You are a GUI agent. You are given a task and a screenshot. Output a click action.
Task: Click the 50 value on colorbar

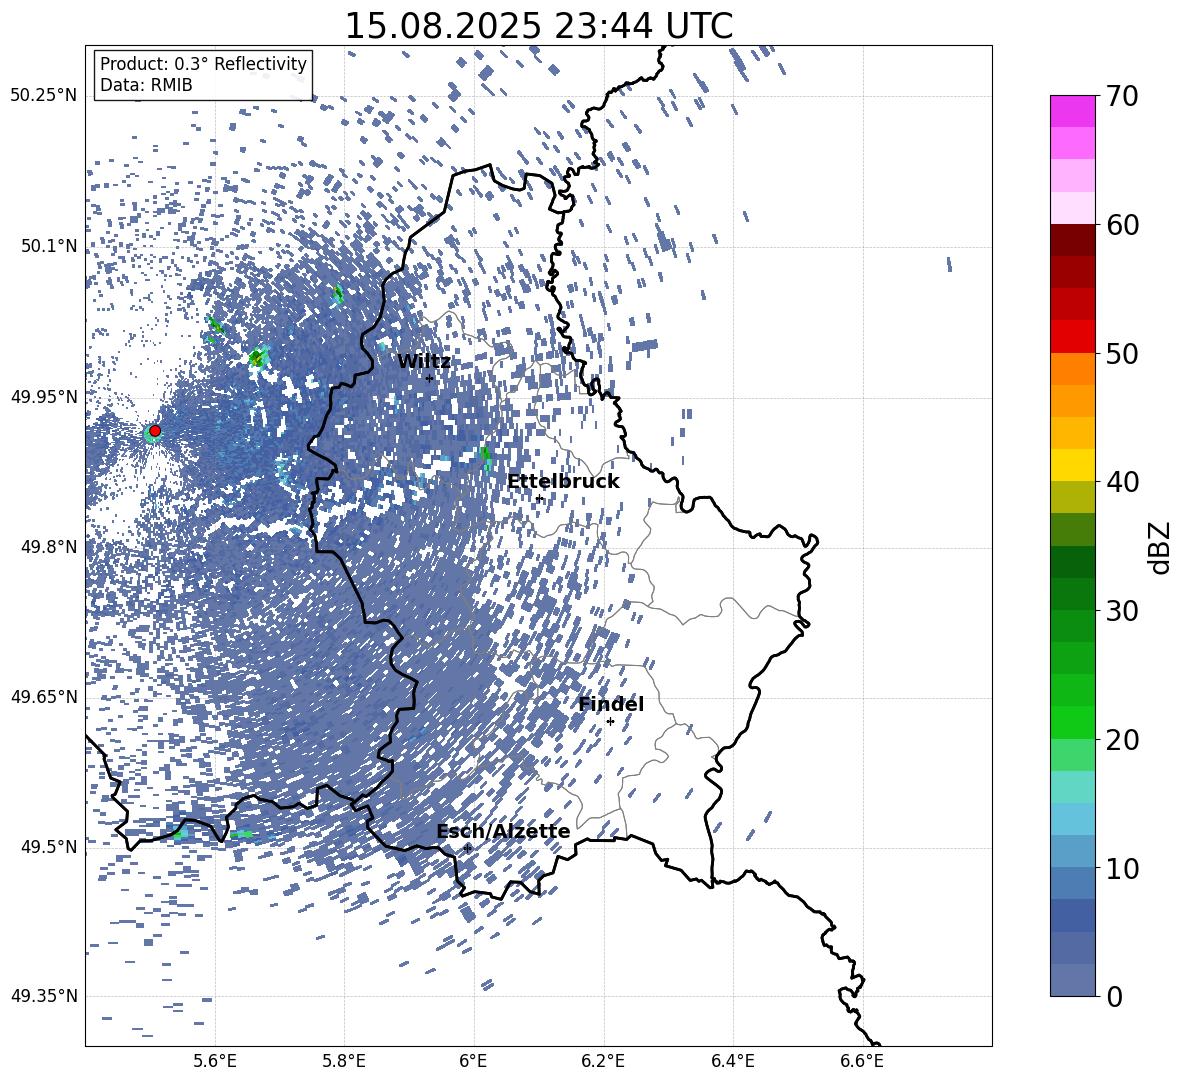[1122, 353]
